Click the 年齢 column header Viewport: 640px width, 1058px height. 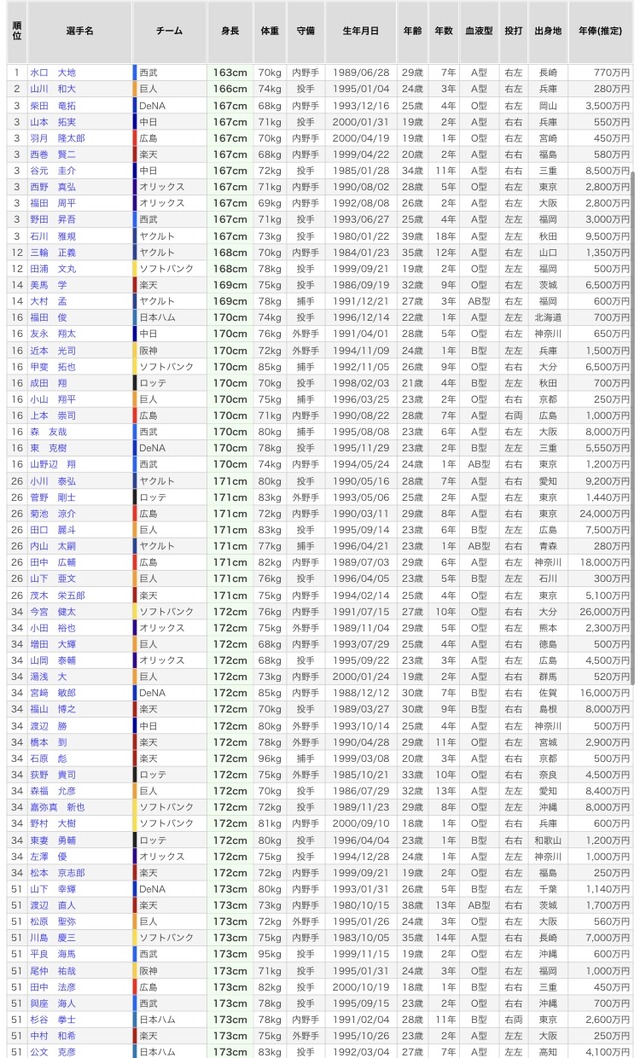pos(412,31)
